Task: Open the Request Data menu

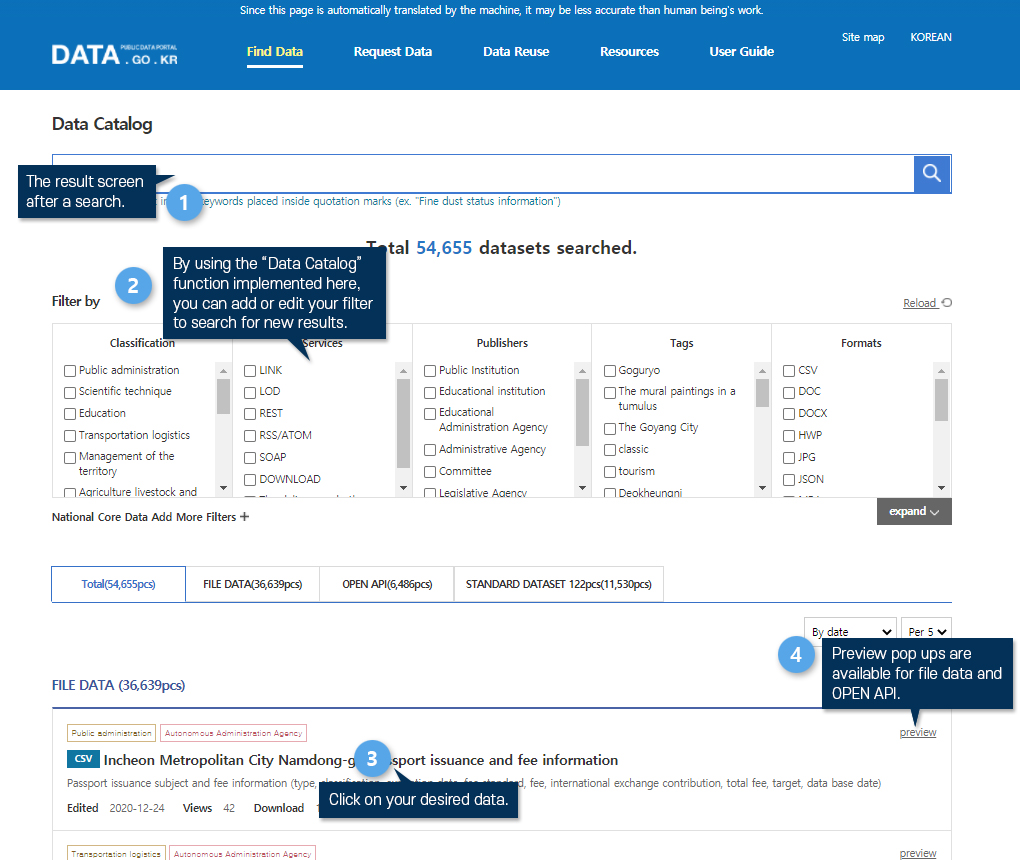Action: point(392,52)
